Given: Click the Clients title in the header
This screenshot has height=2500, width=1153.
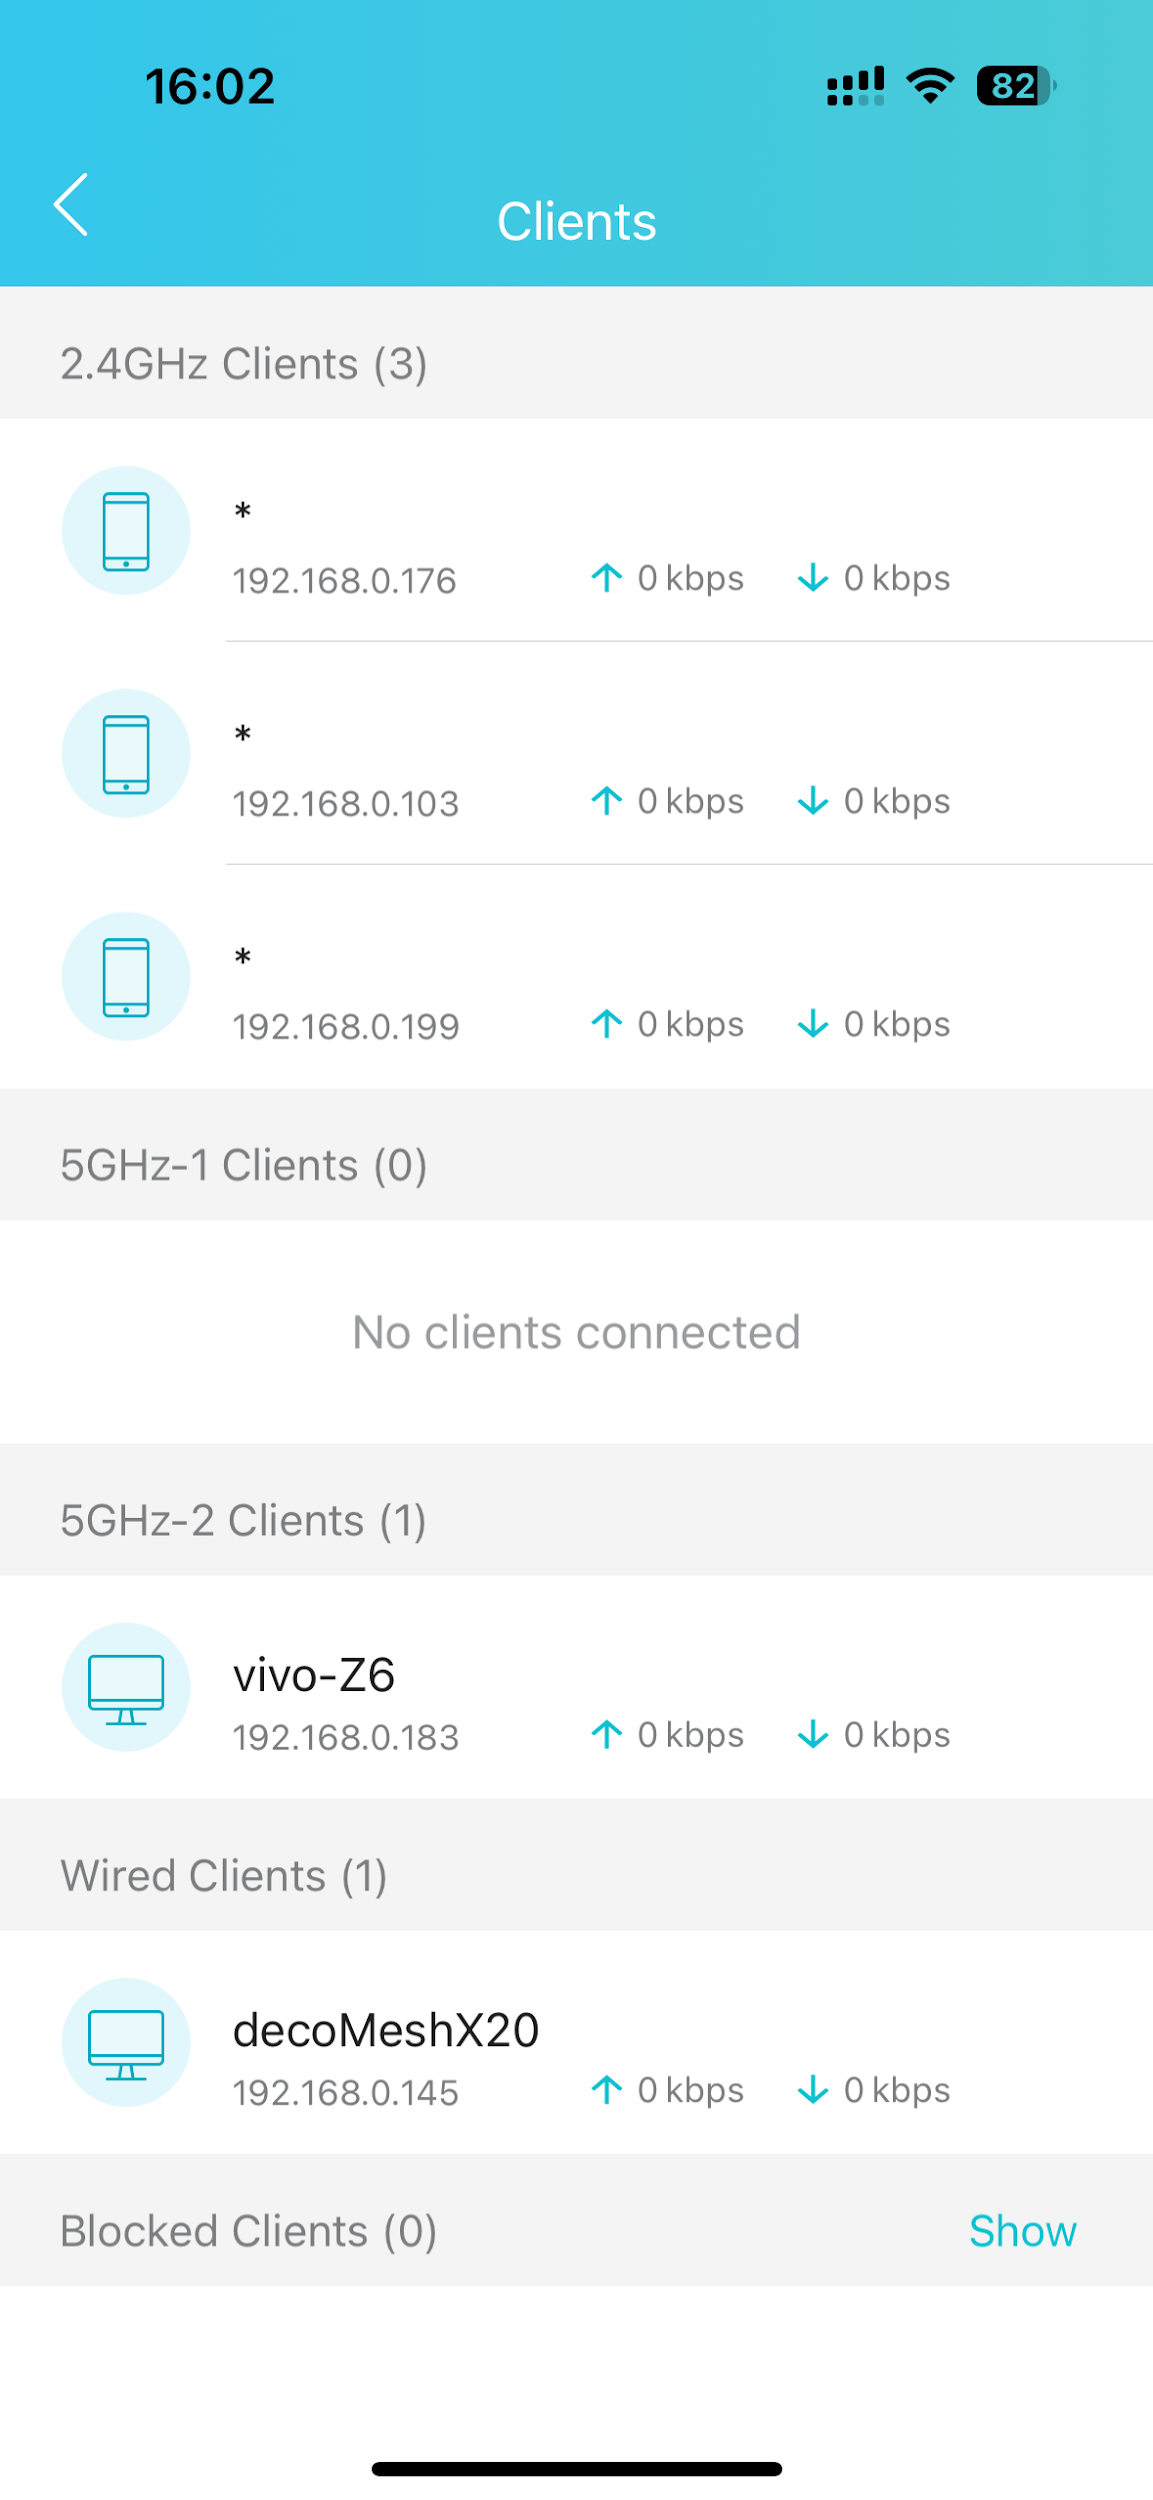Looking at the screenshot, I should coord(576,220).
